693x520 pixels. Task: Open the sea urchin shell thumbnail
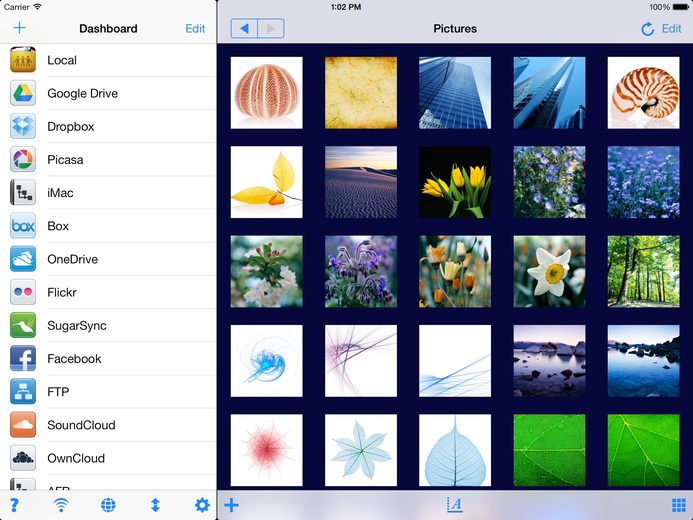[x=267, y=93]
